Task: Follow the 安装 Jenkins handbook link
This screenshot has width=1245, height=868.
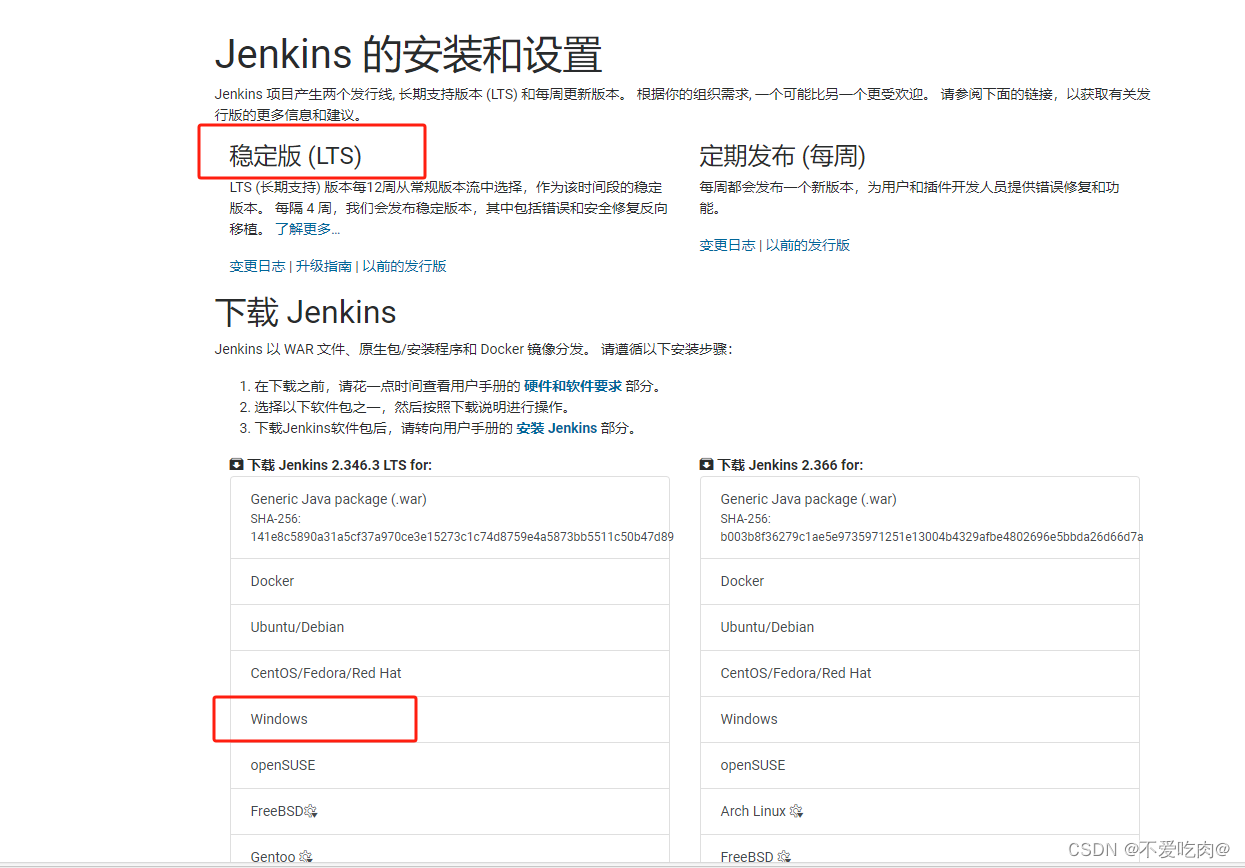Action: [557, 428]
